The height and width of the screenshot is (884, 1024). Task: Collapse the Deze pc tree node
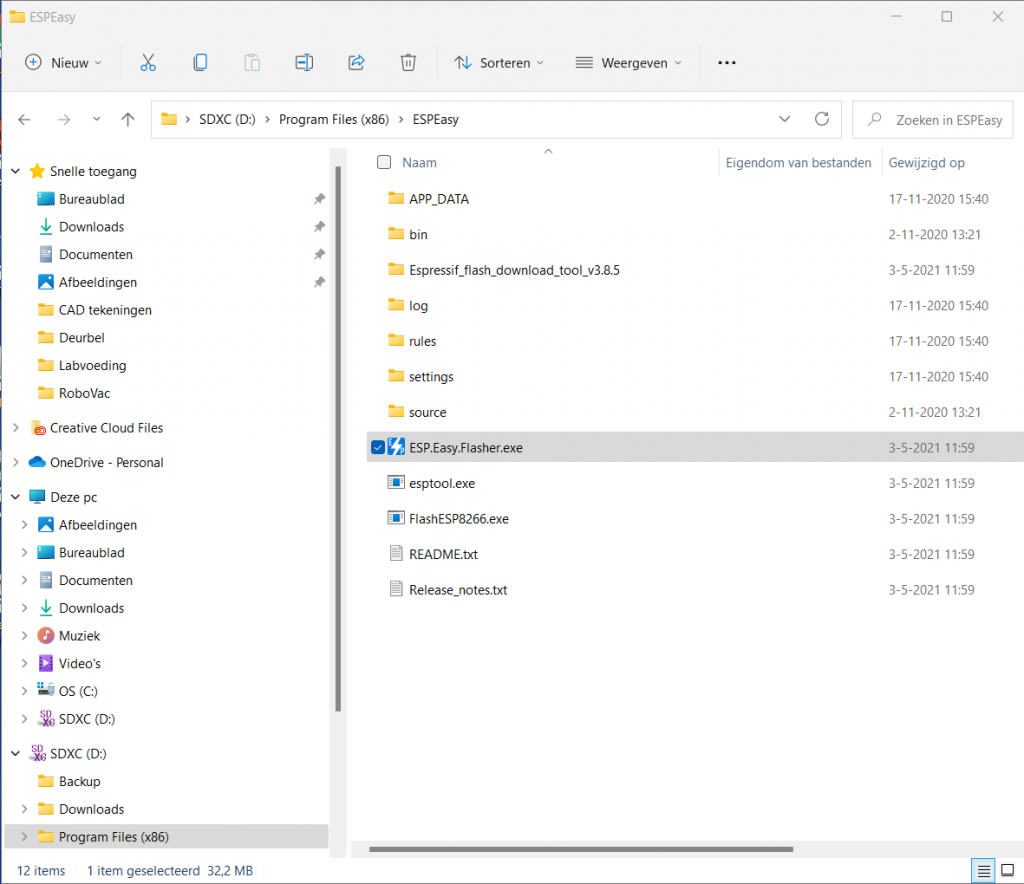(16, 497)
